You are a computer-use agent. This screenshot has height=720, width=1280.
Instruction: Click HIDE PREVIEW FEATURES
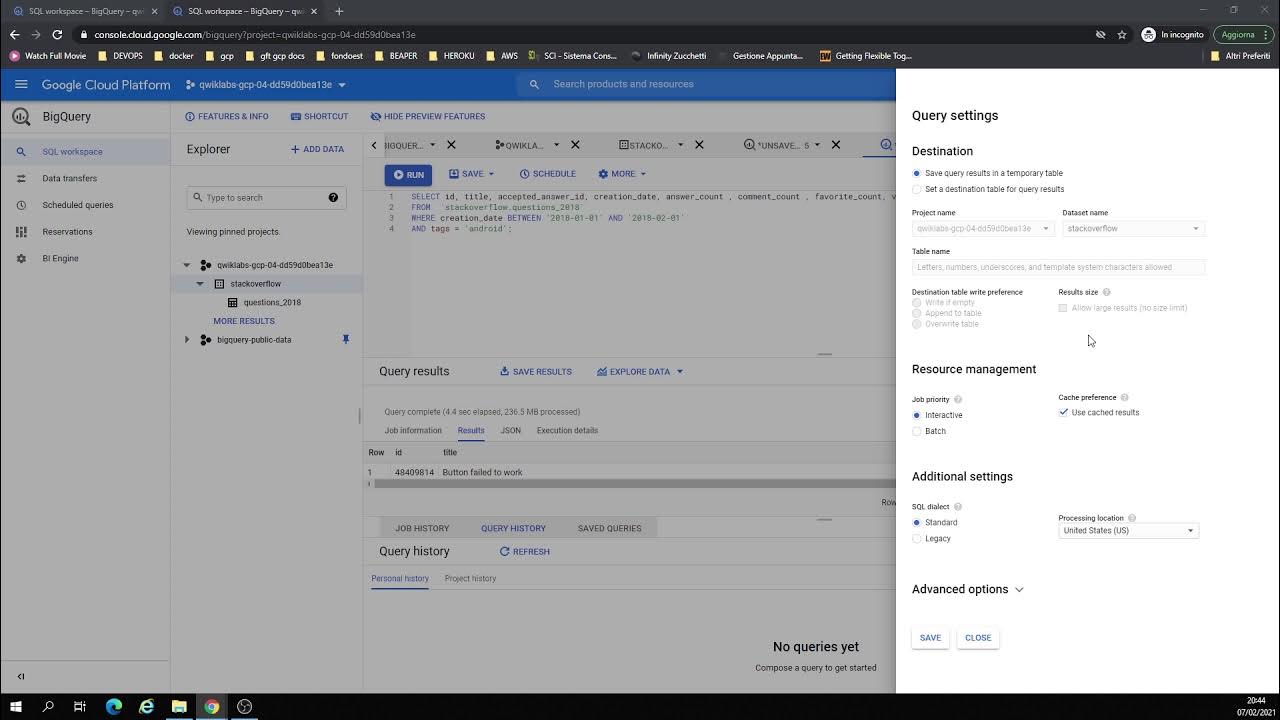coord(427,117)
